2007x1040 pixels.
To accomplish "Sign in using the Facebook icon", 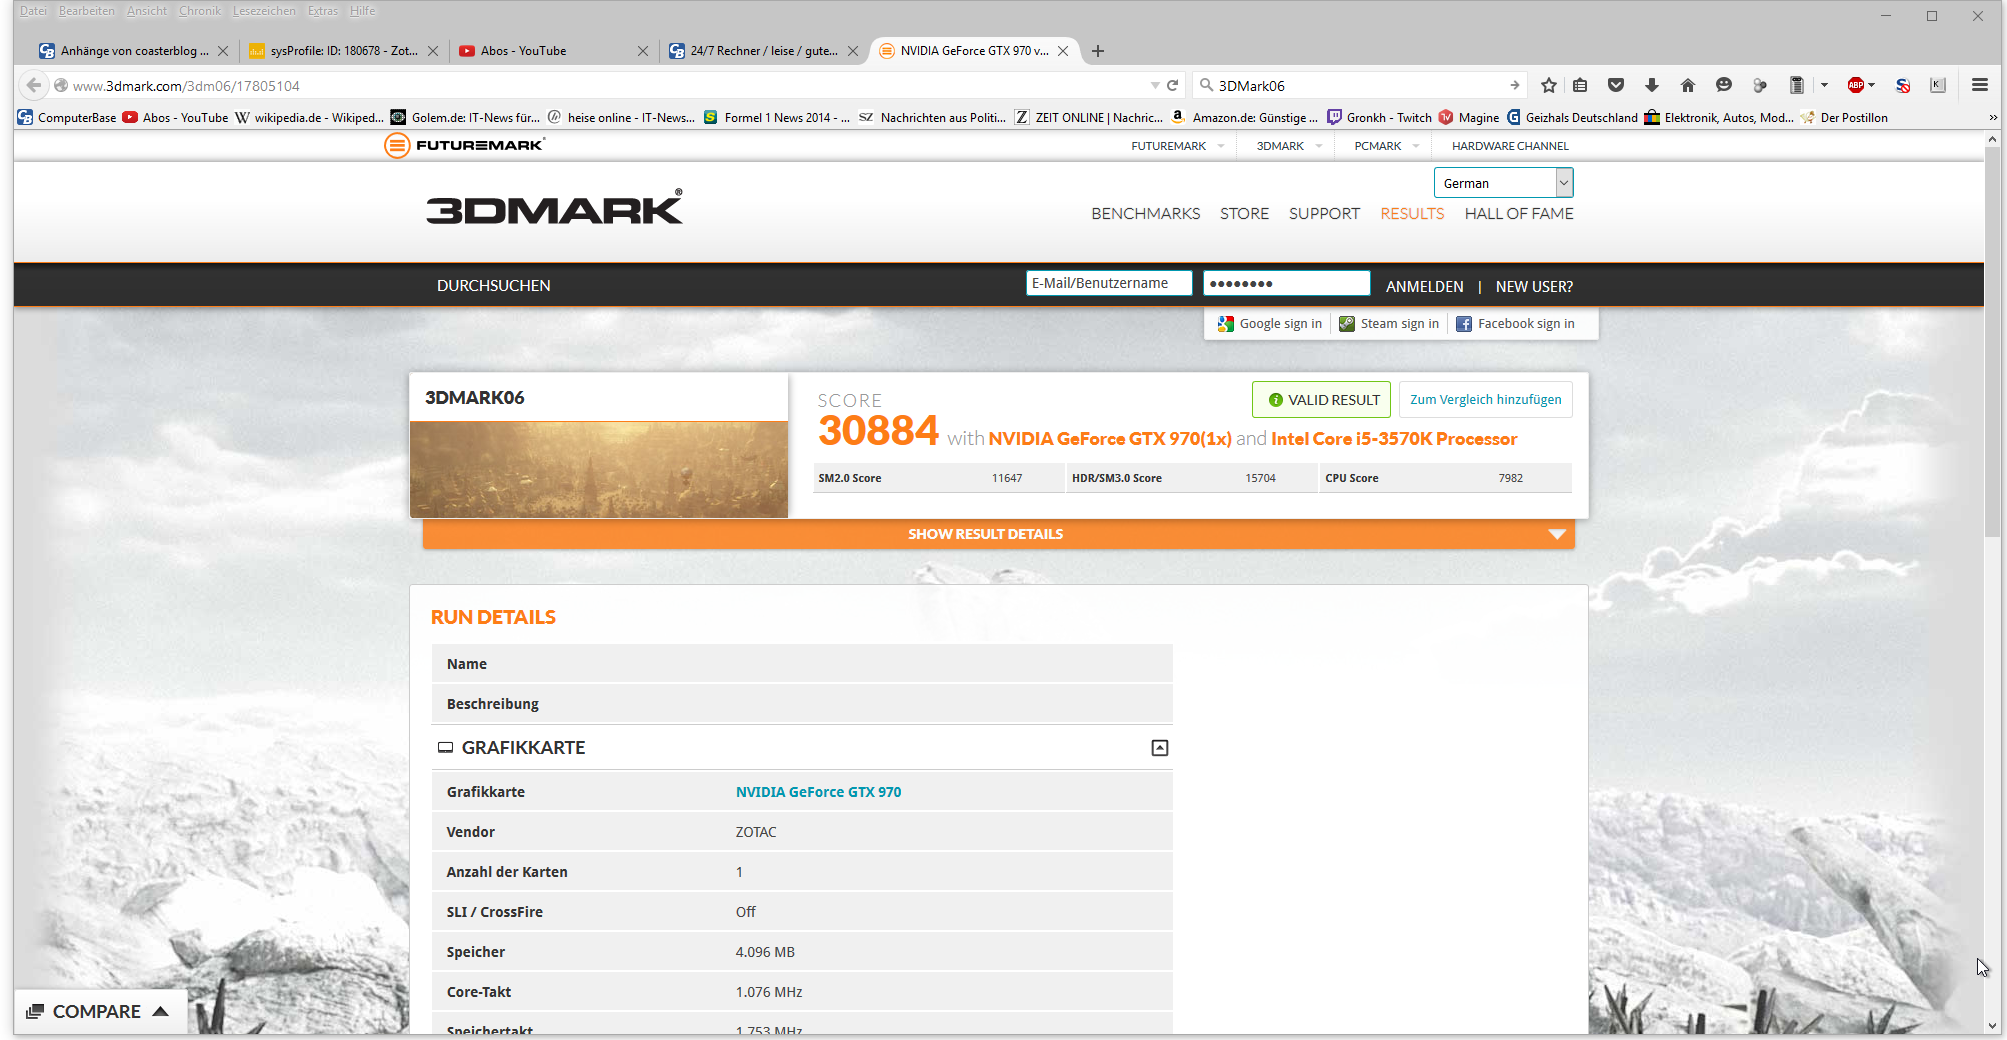I will pyautogui.click(x=1464, y=324).
